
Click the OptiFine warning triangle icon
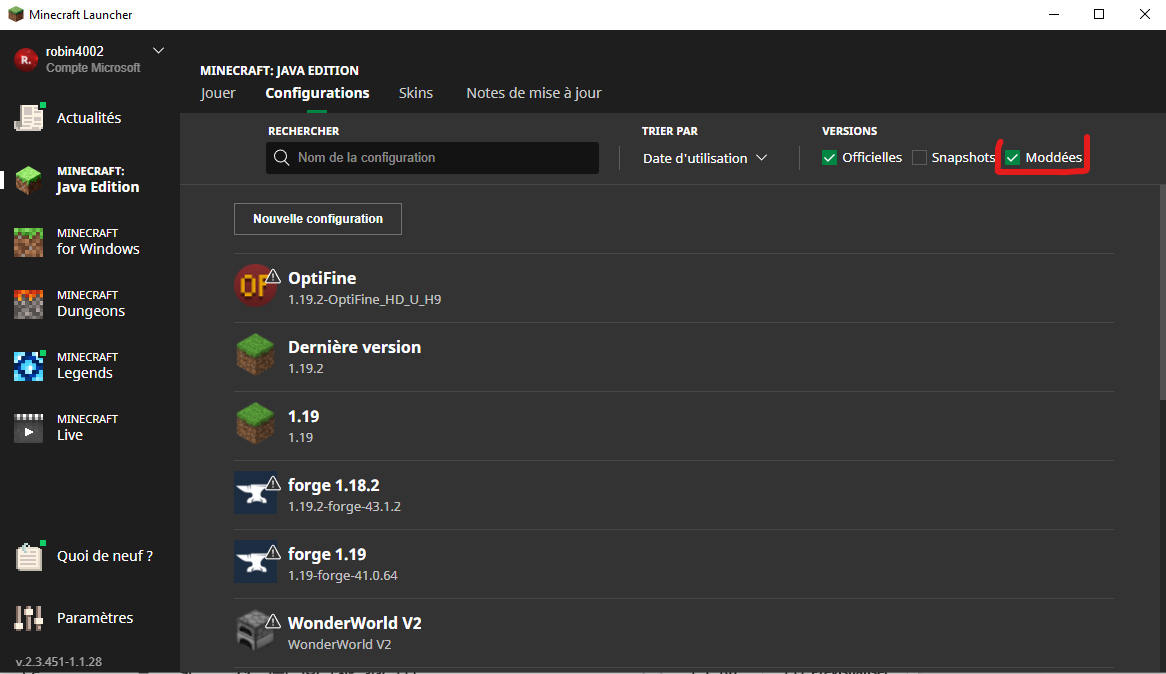(x=273, y=277)
